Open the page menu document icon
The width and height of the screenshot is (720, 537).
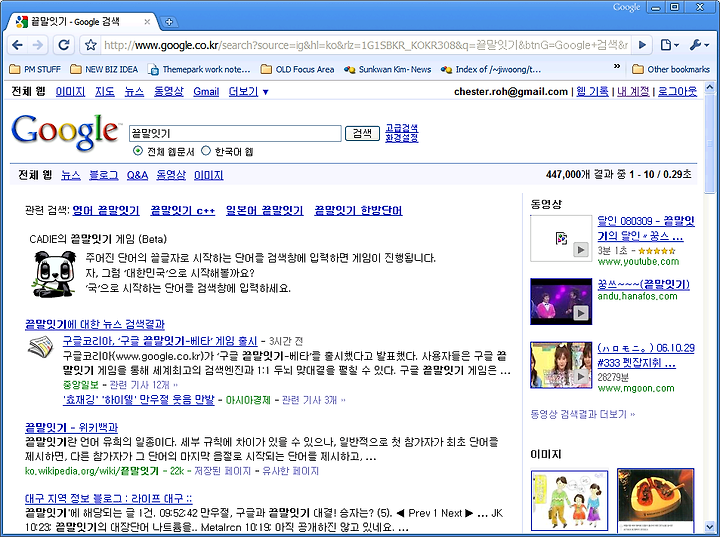click(669, 45)
